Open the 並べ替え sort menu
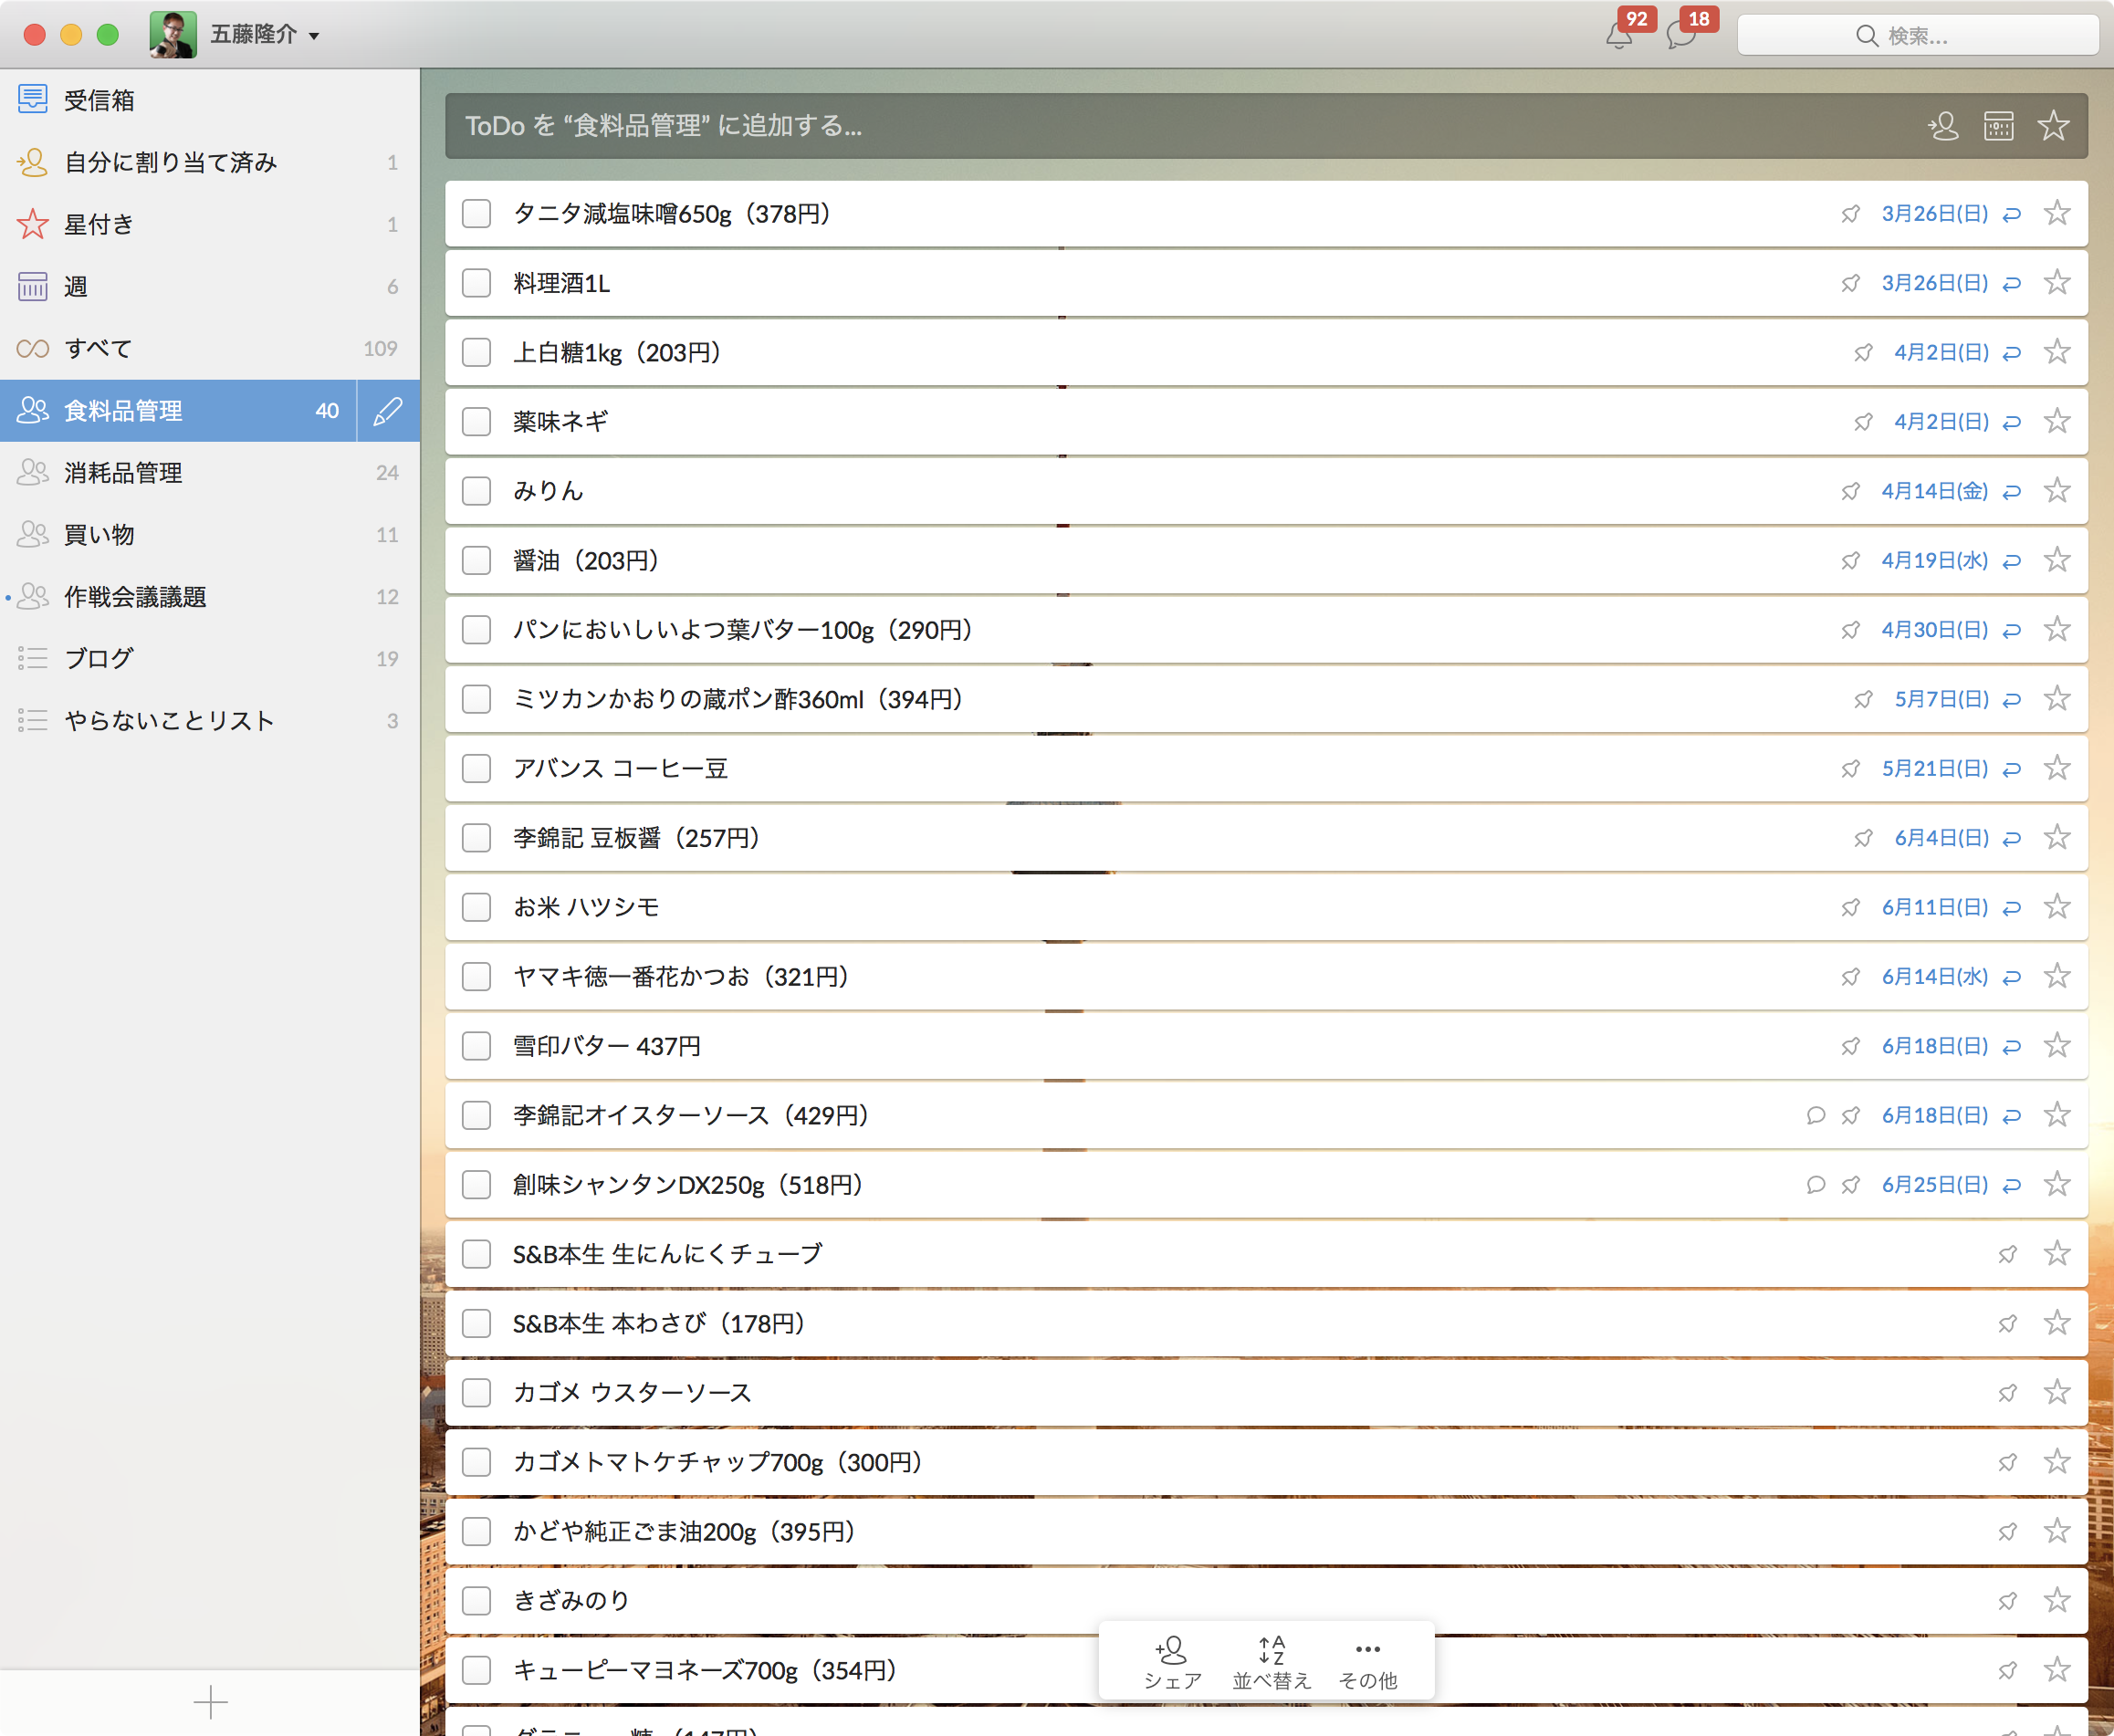This screenshot has height=1736, width=2114. 1271,1662
